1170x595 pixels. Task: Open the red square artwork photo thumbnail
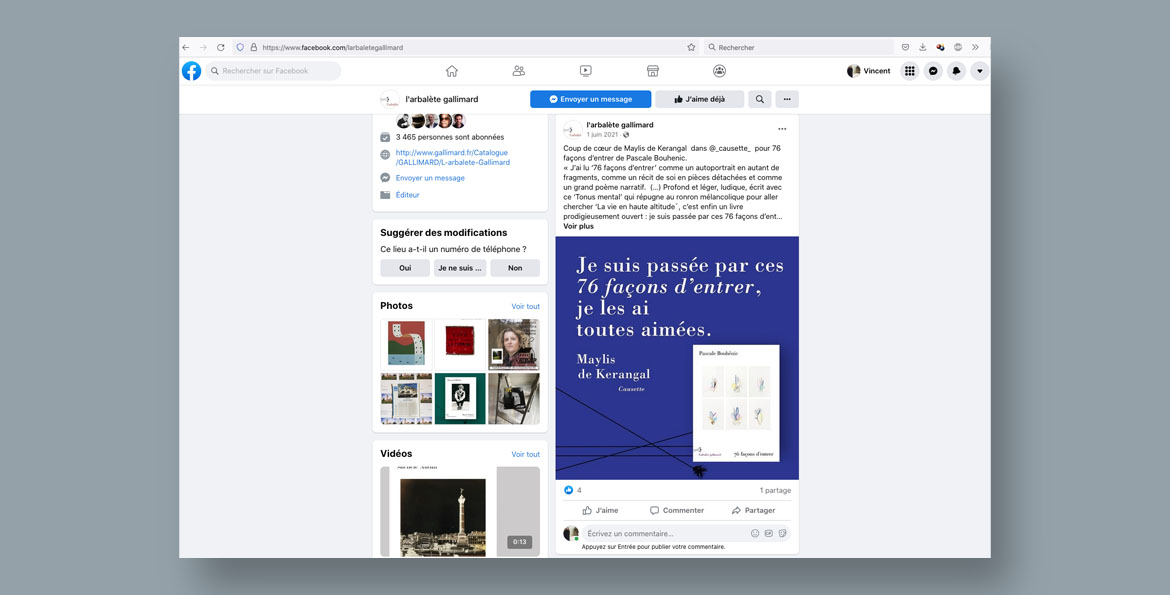point(460,344)
